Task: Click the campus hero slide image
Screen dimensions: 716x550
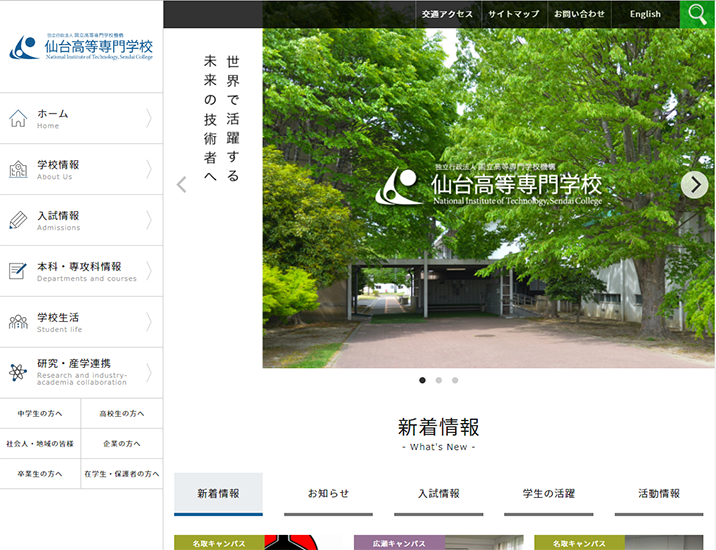Action: pyautogui.click(x=488, y=198)
